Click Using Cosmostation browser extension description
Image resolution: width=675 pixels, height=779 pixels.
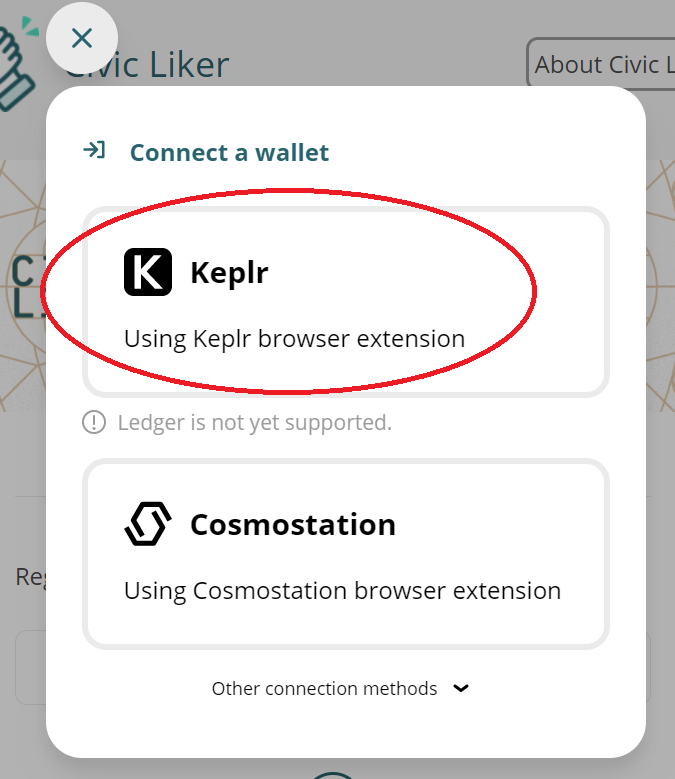pyautogui.click(x=342, y=591)
